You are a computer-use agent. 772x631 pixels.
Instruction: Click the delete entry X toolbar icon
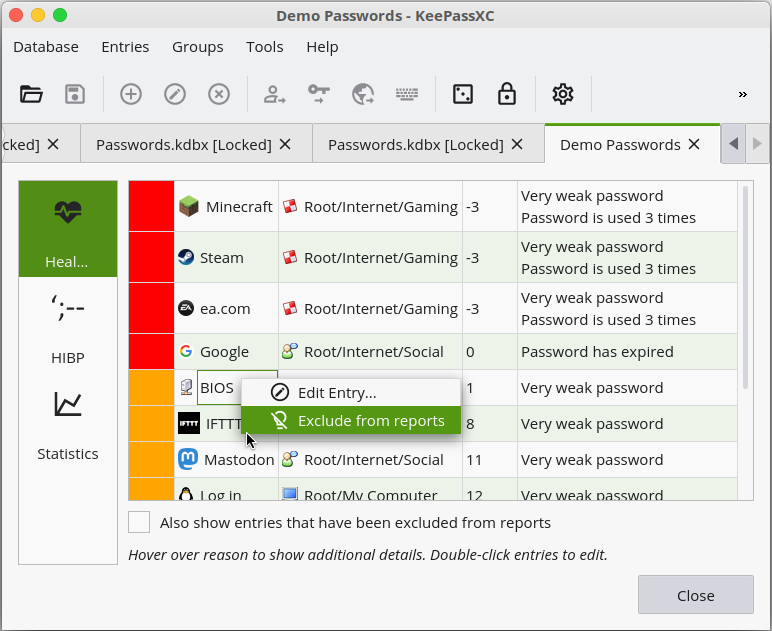point(219,94)
